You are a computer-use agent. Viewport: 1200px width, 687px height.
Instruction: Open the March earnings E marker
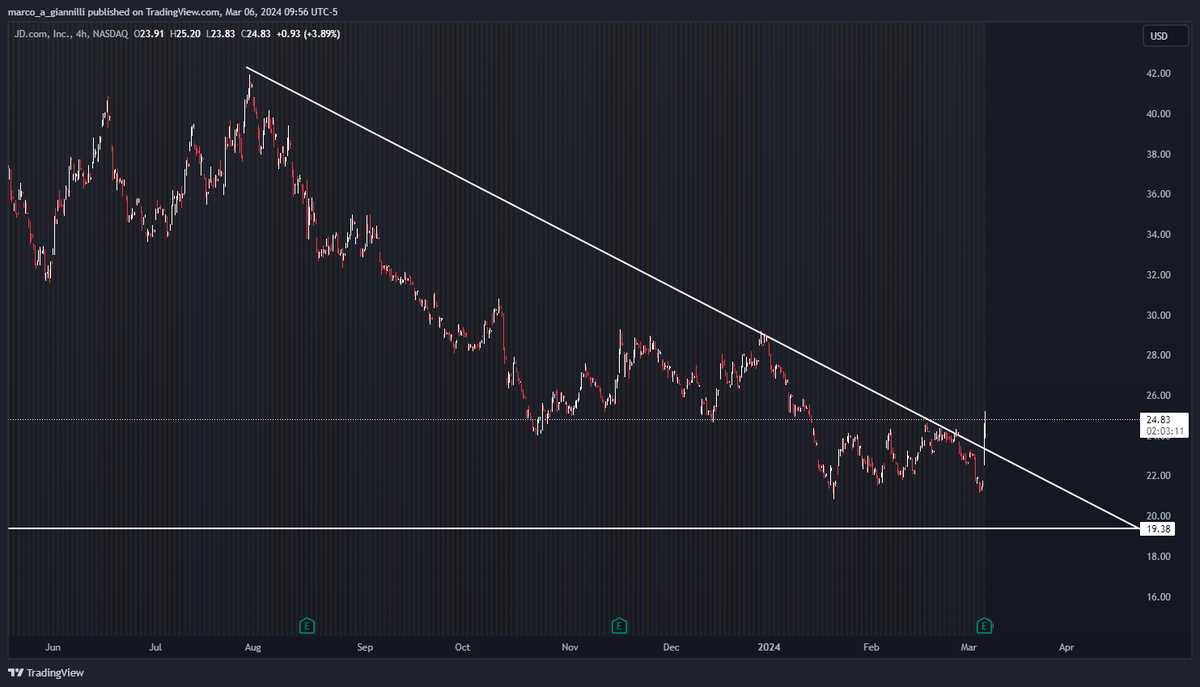[985, 626]
